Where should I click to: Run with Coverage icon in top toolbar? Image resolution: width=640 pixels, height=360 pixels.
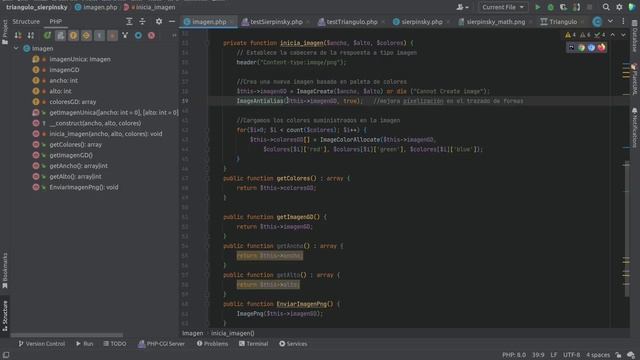(x=563, y=7)
